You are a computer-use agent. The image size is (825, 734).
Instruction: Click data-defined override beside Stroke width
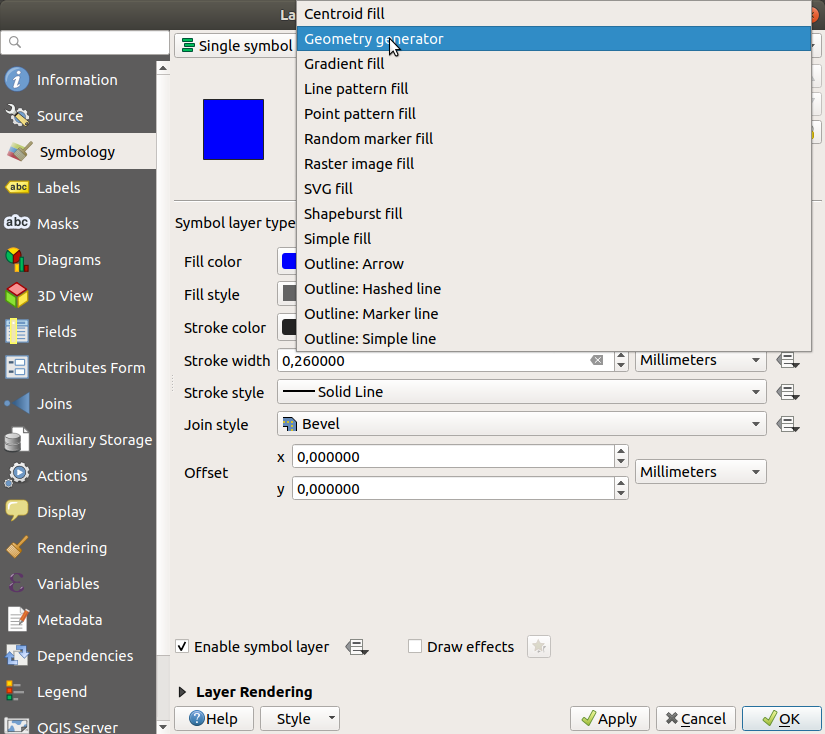[788, 361]
